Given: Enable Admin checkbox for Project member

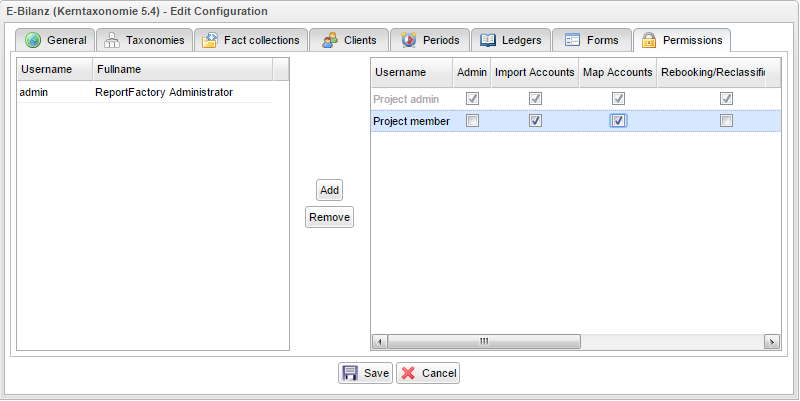Looking at the screenshot, I should [472, 121].
